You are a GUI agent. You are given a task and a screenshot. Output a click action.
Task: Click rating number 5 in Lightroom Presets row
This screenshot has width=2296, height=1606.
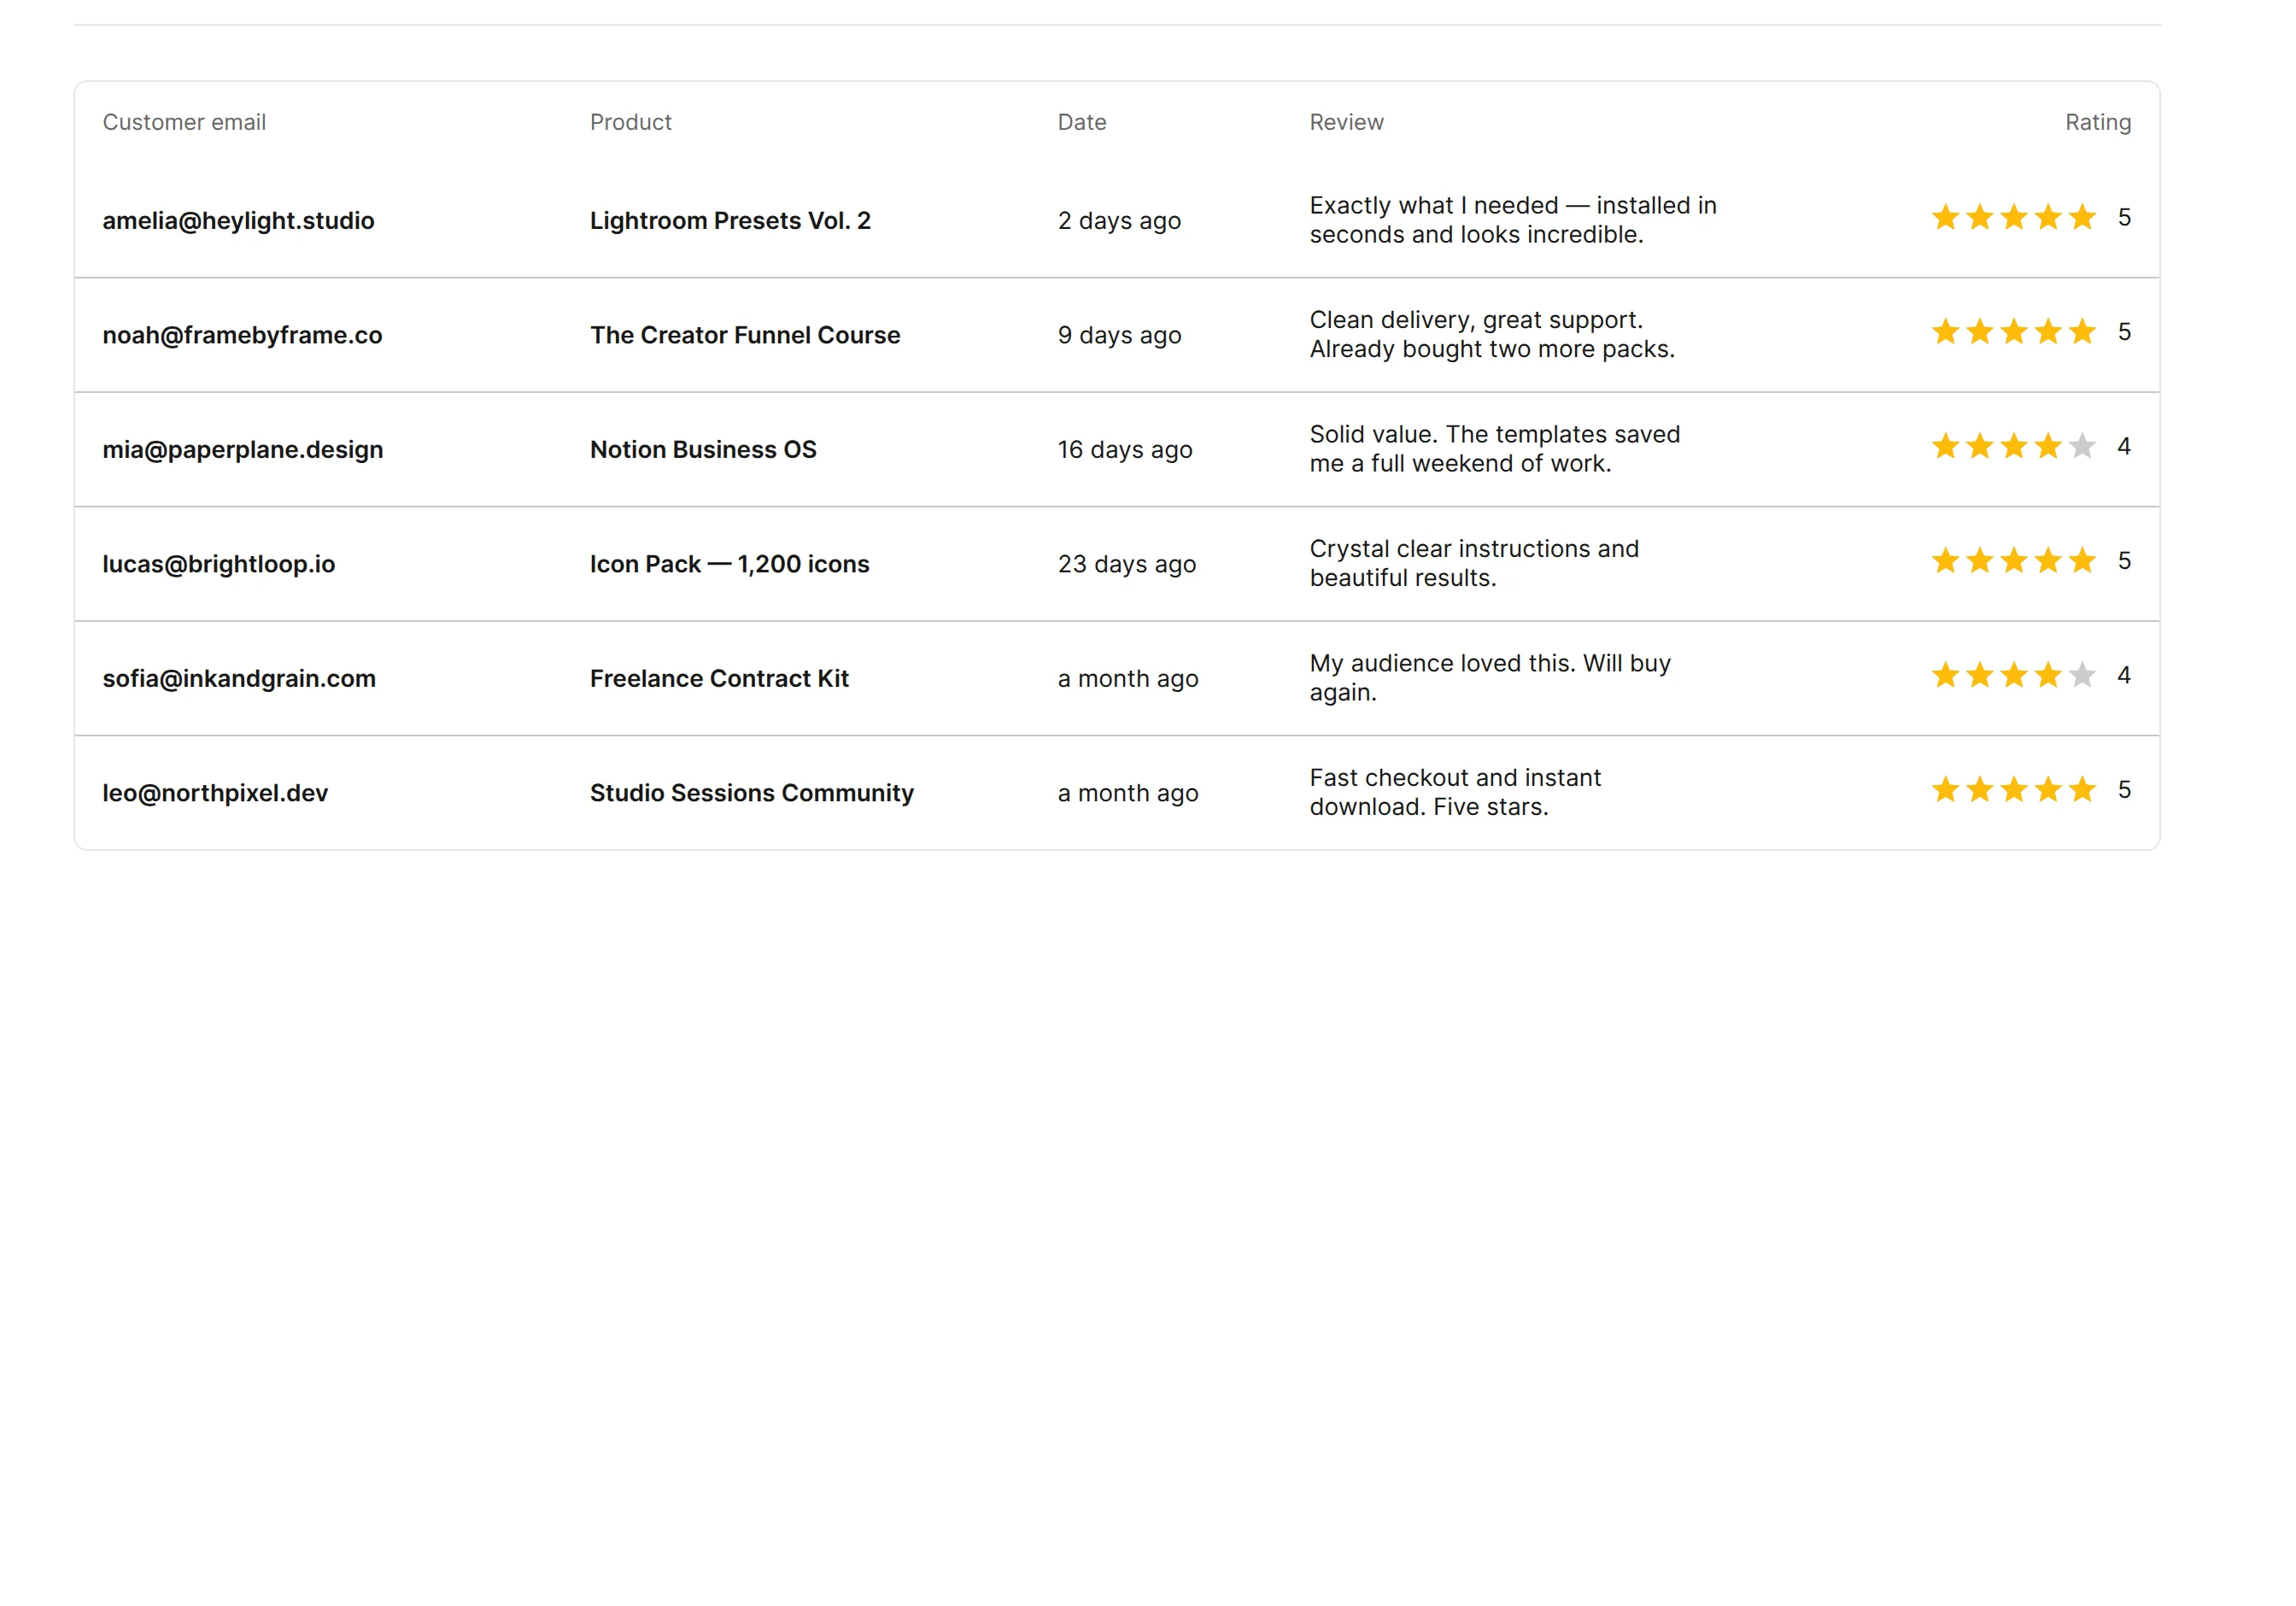coord(2124,217)
